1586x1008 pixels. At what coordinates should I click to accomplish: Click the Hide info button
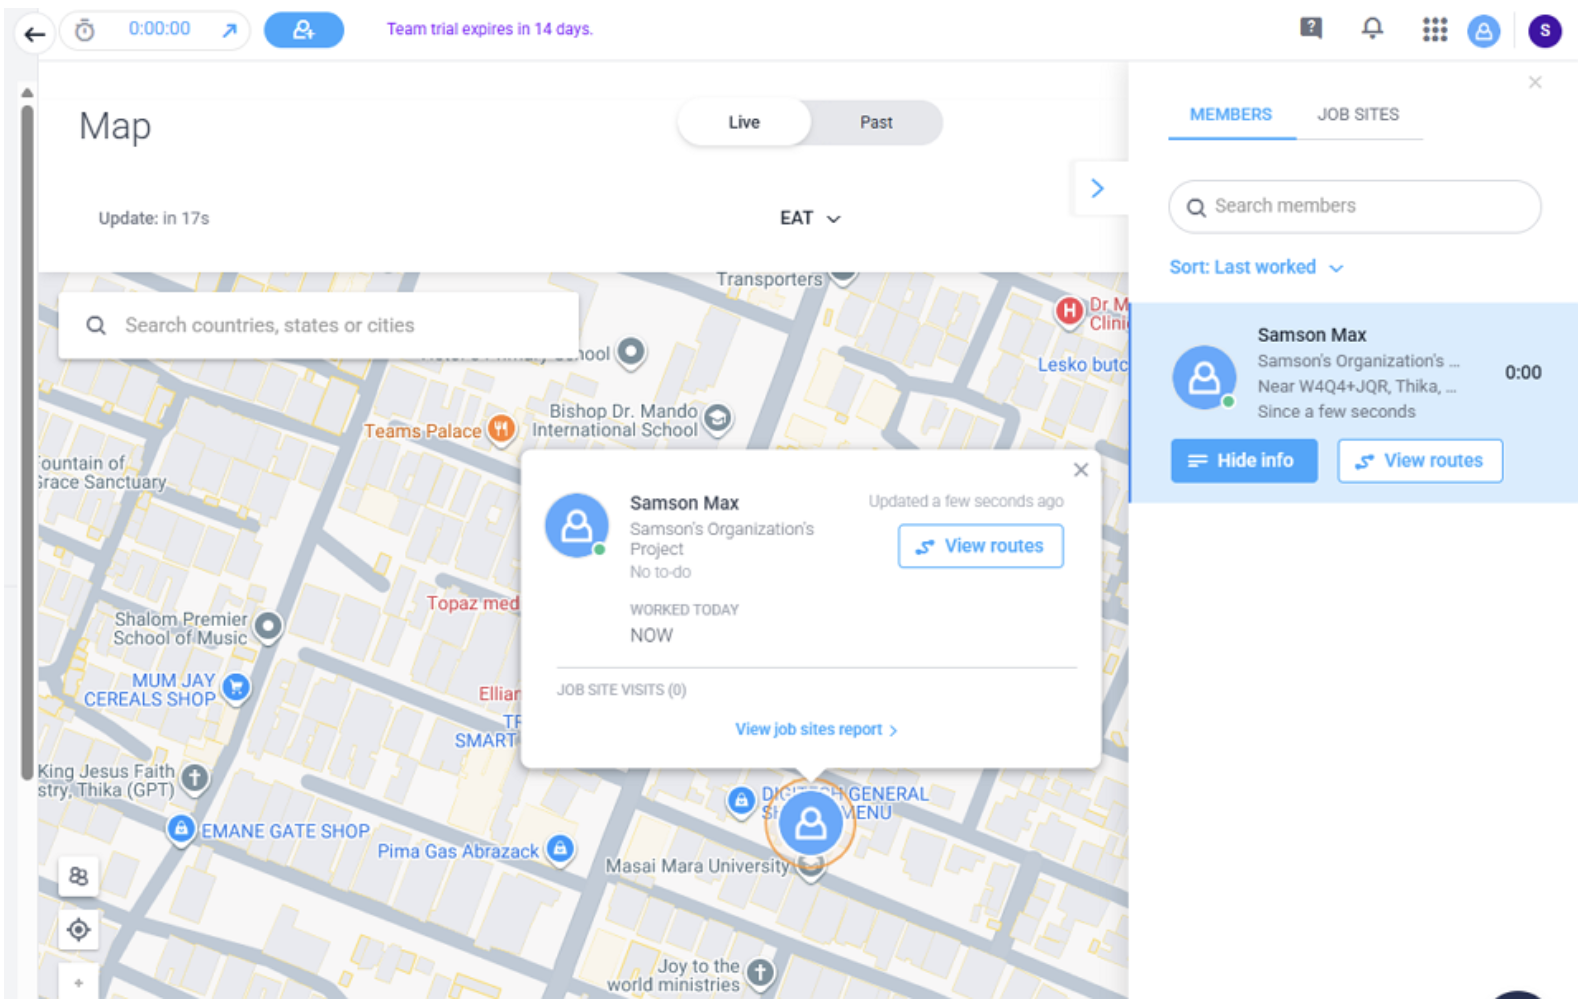[x=1244, y=461]
